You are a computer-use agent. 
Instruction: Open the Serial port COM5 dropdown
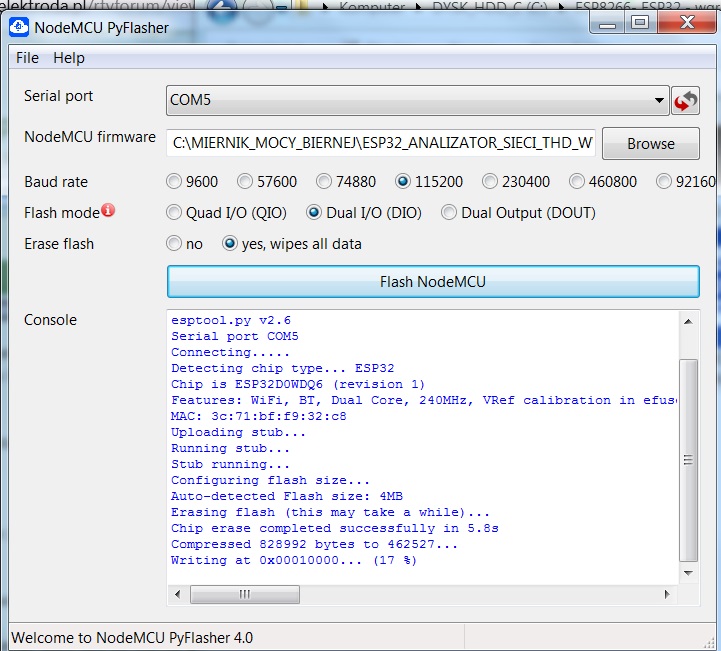point(418,100)
